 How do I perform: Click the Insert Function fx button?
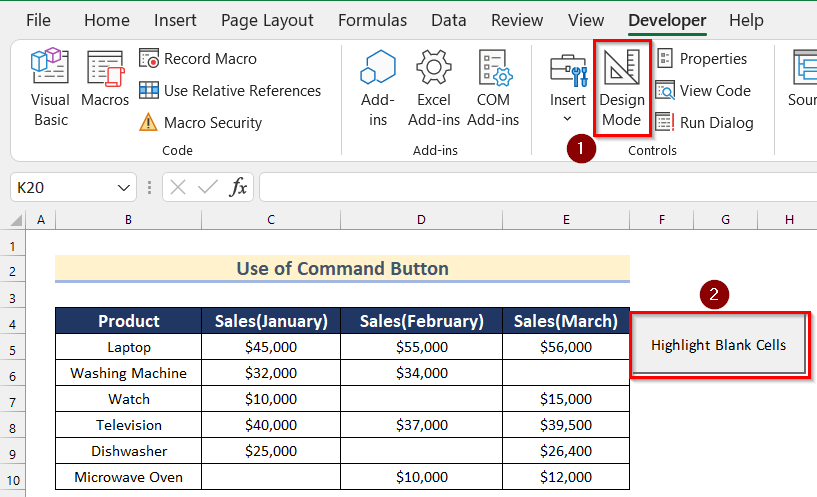tap(238, 188)
